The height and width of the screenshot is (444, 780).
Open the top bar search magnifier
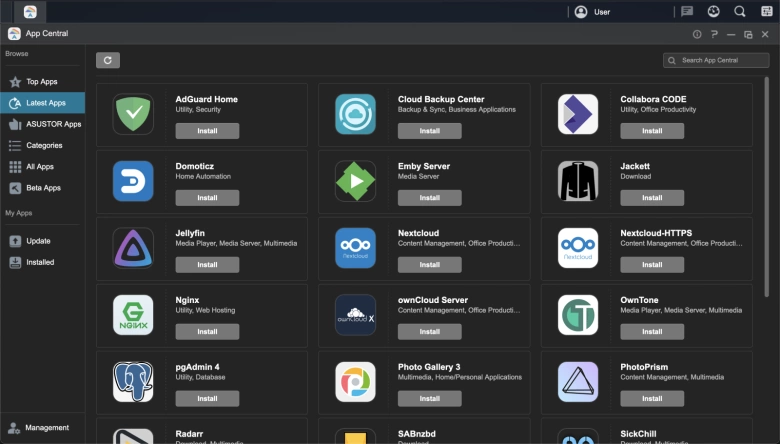point(740,12)
